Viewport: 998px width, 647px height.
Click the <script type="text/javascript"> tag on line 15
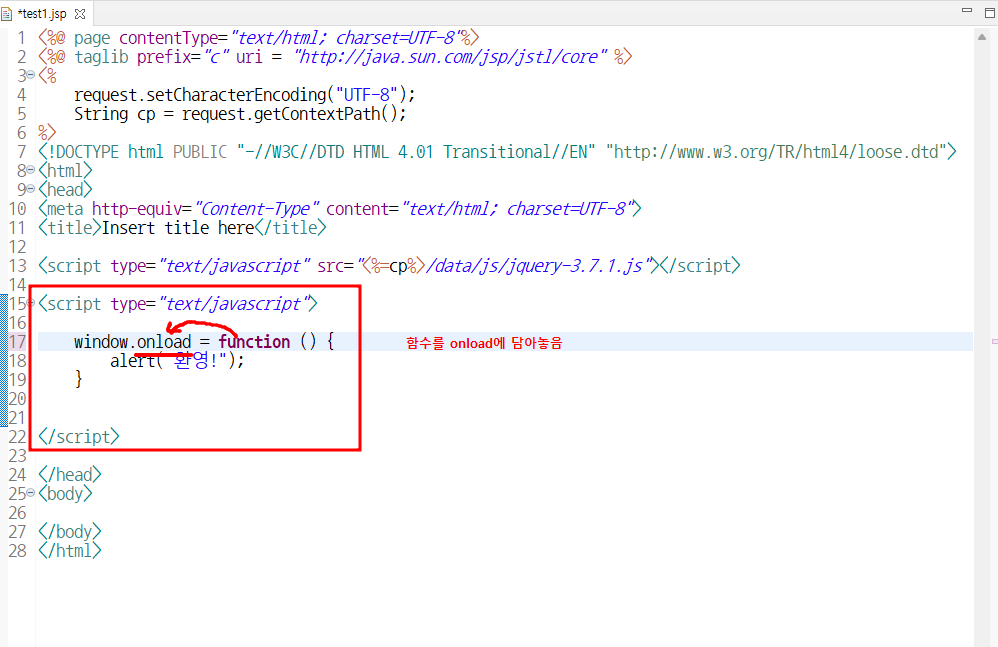[178, 303]
